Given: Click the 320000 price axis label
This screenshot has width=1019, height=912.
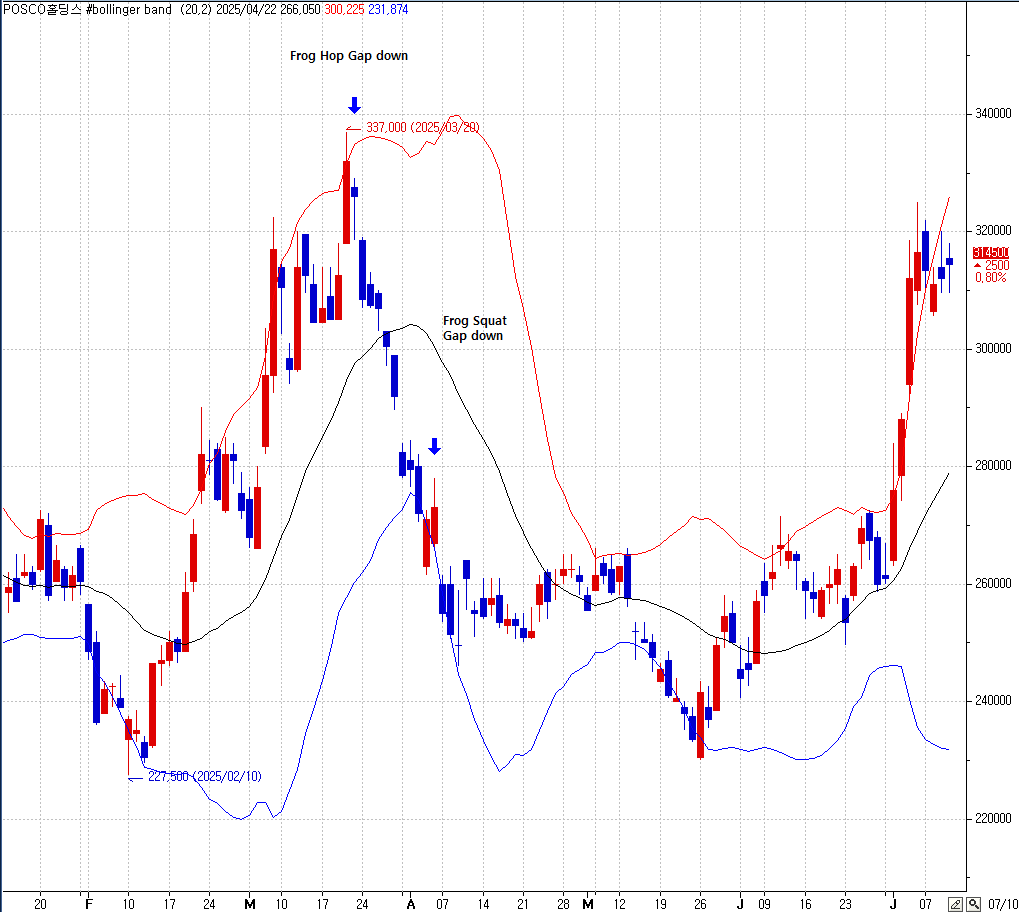Looking at the screenshot, I should (x=993, y=231).
